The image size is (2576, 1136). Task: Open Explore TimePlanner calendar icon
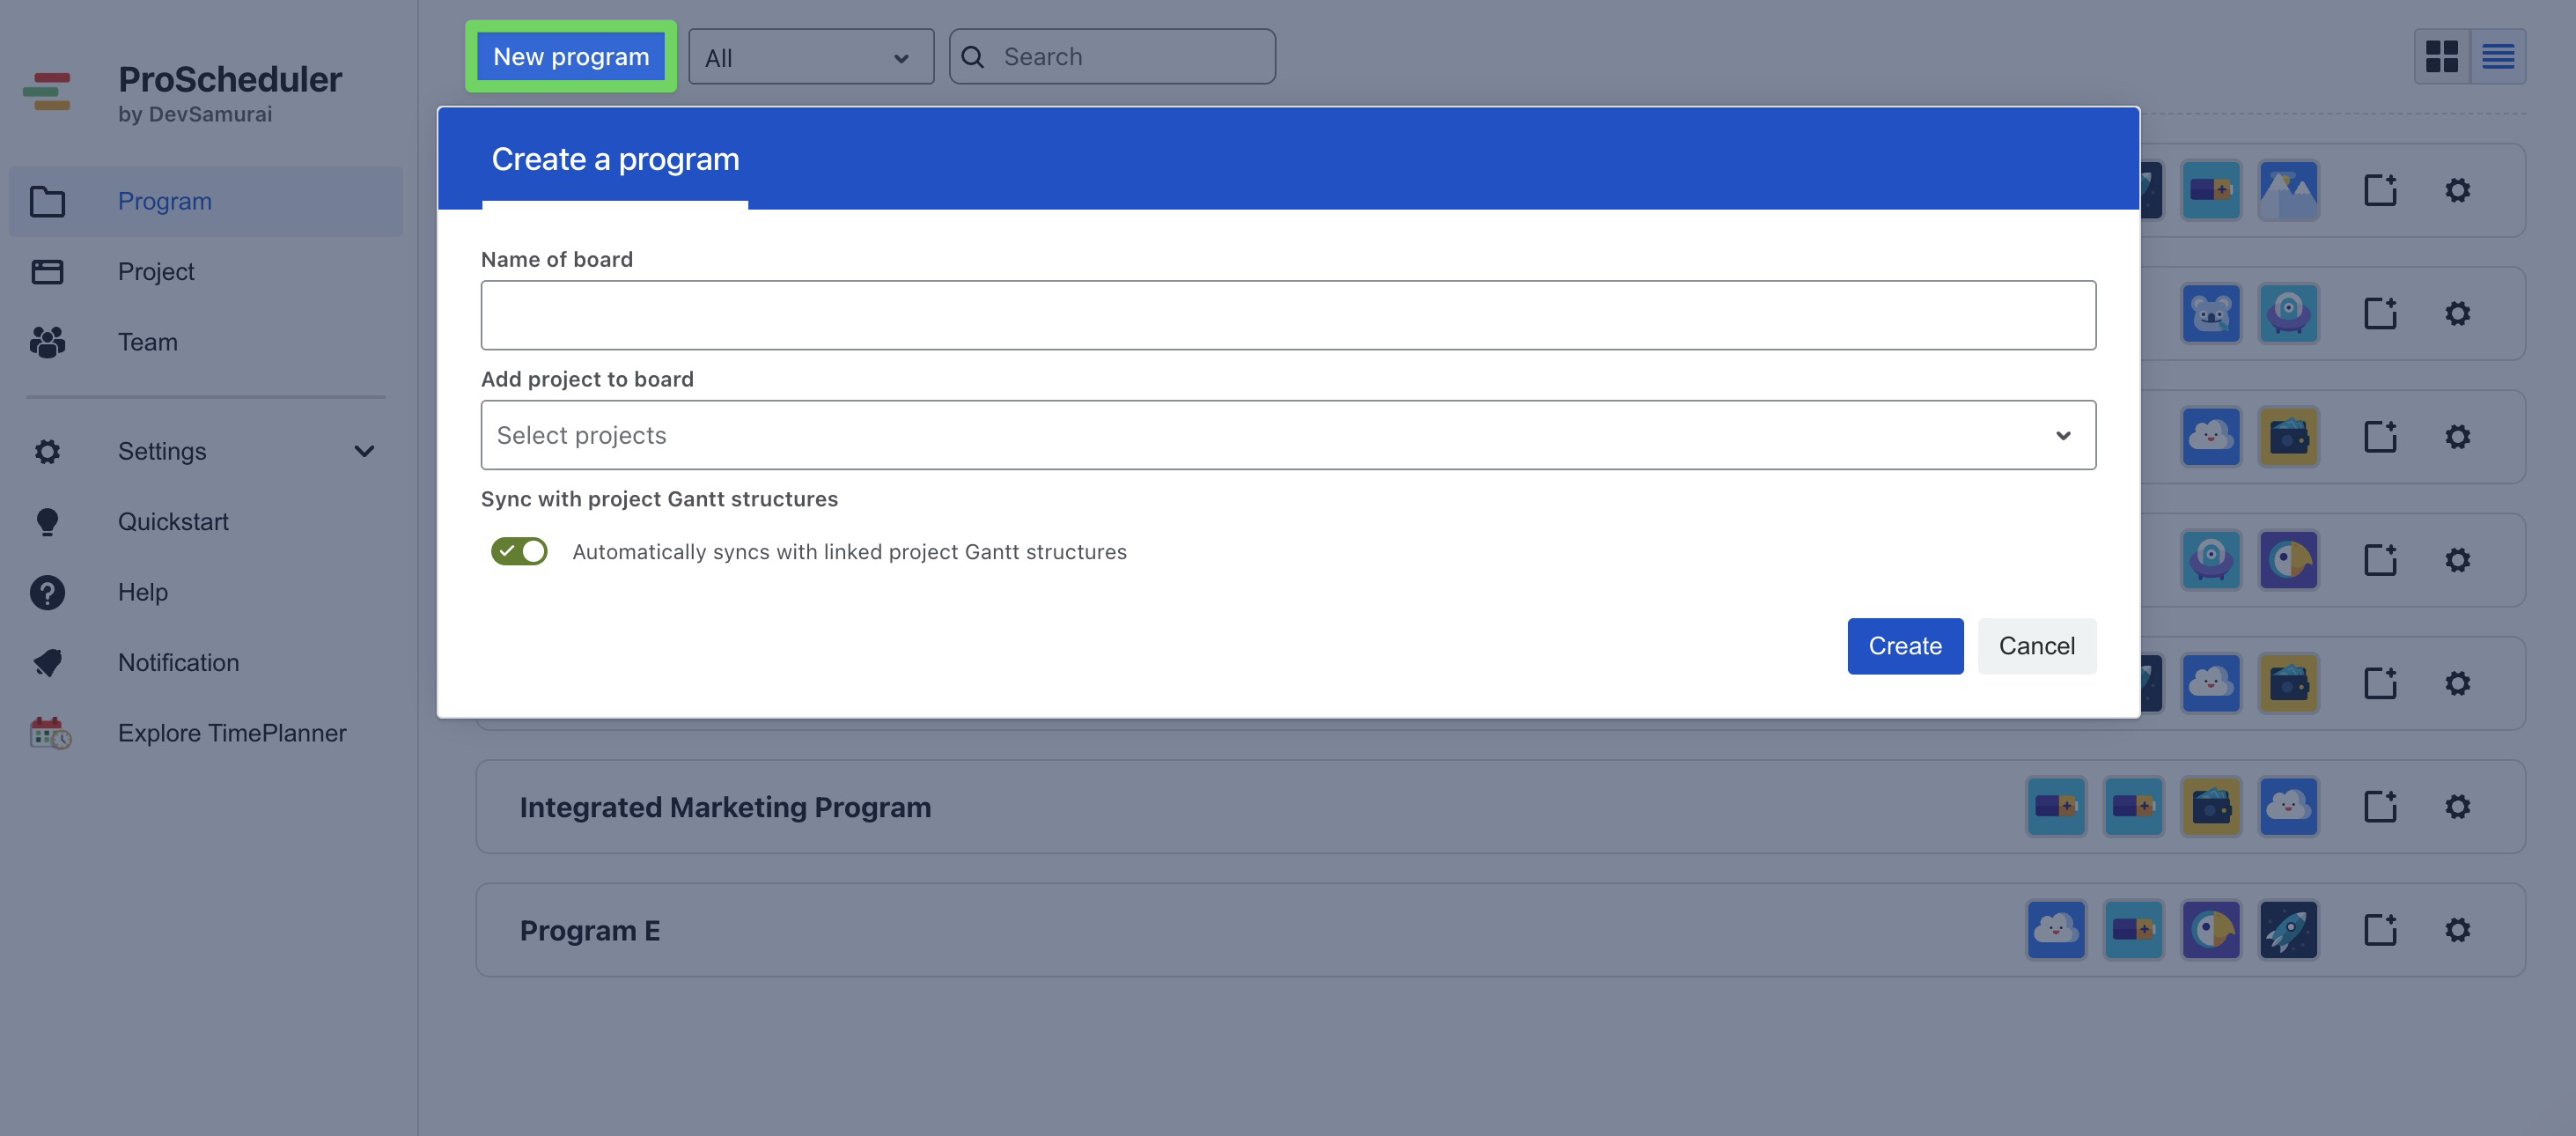click(x=50, y=733)
